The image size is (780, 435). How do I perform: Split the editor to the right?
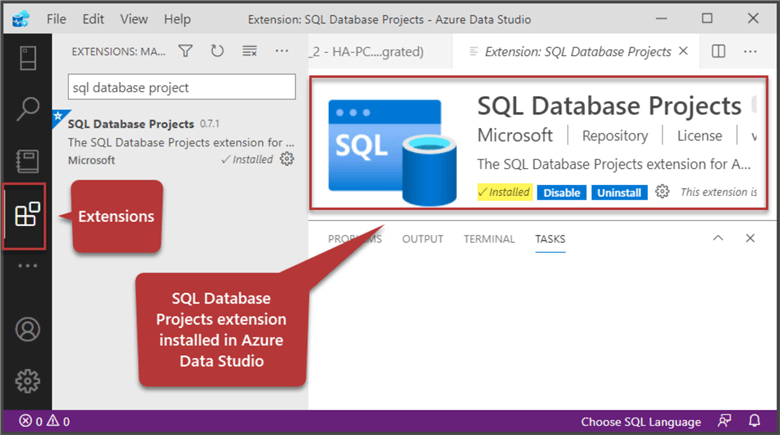tap(718, 51)
